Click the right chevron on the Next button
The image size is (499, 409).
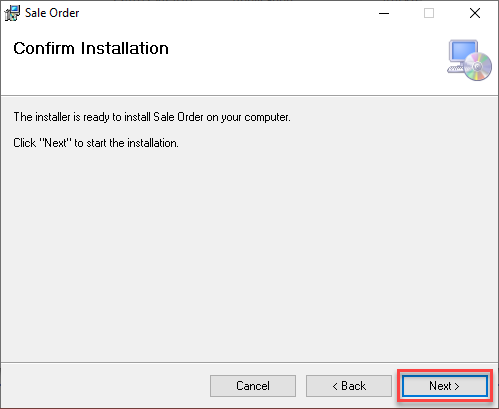[457, 387]
